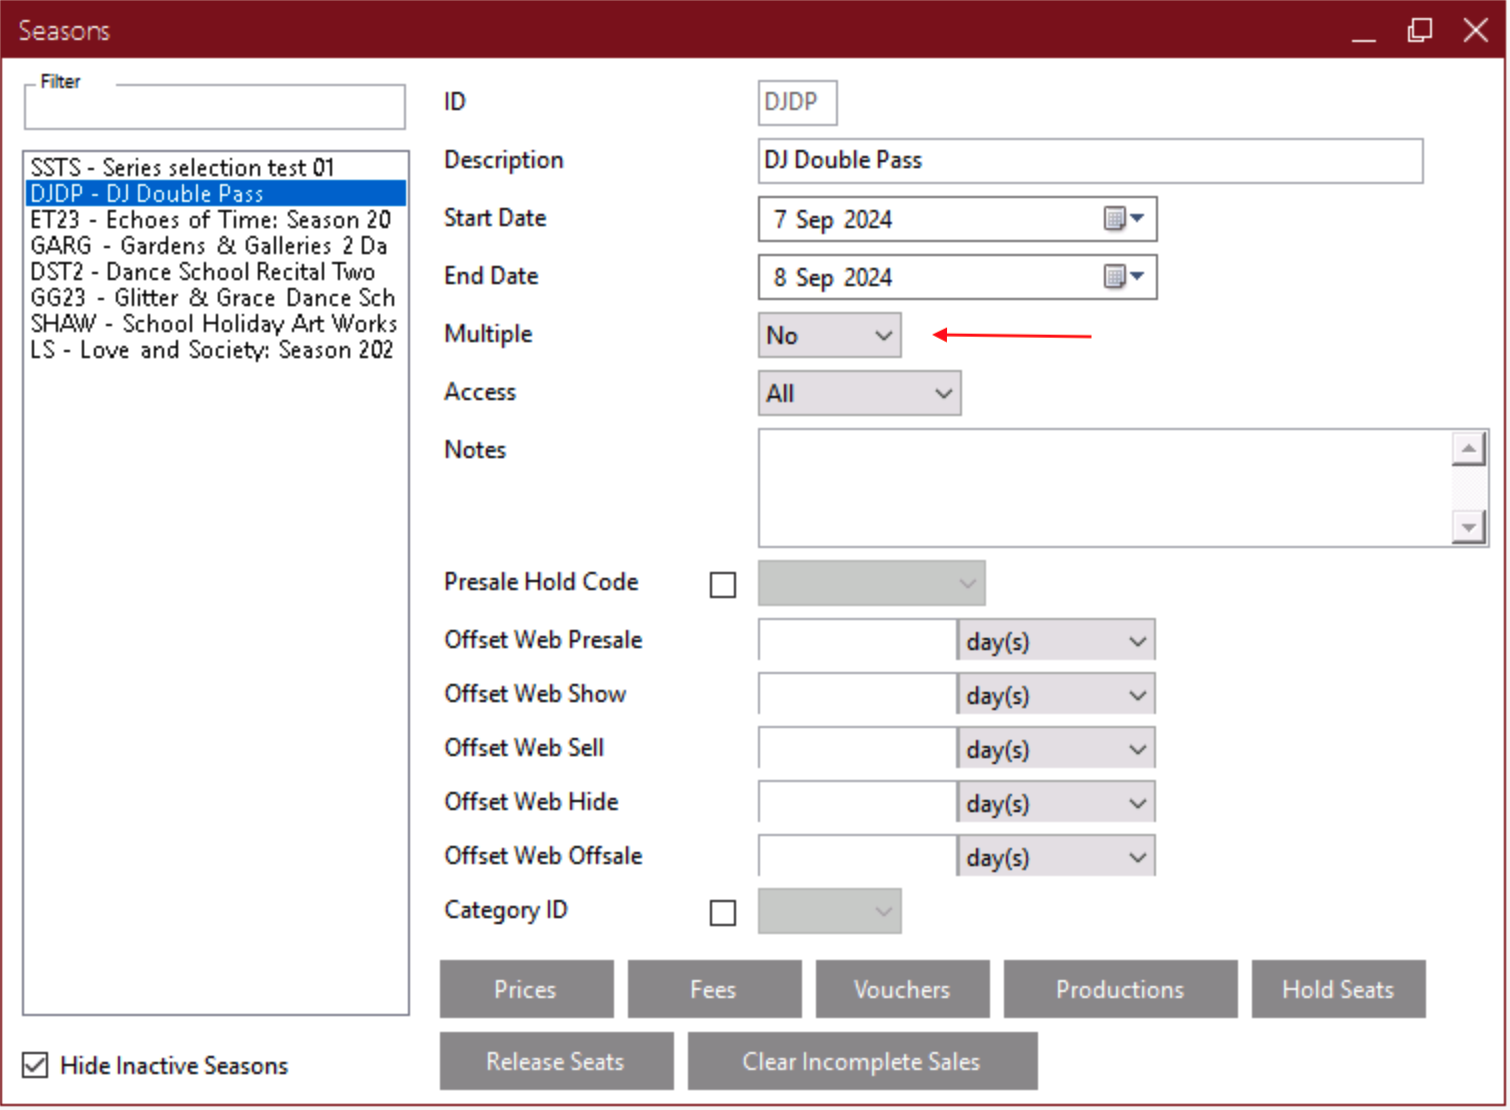Click into the Filter text field
This screenshot has width=1510, height=1110.
point(215,108)
